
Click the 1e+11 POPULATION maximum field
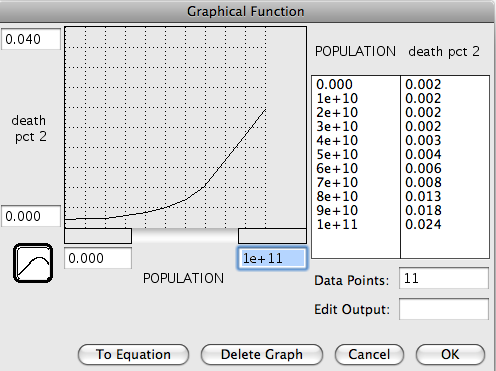coord(272,258)
